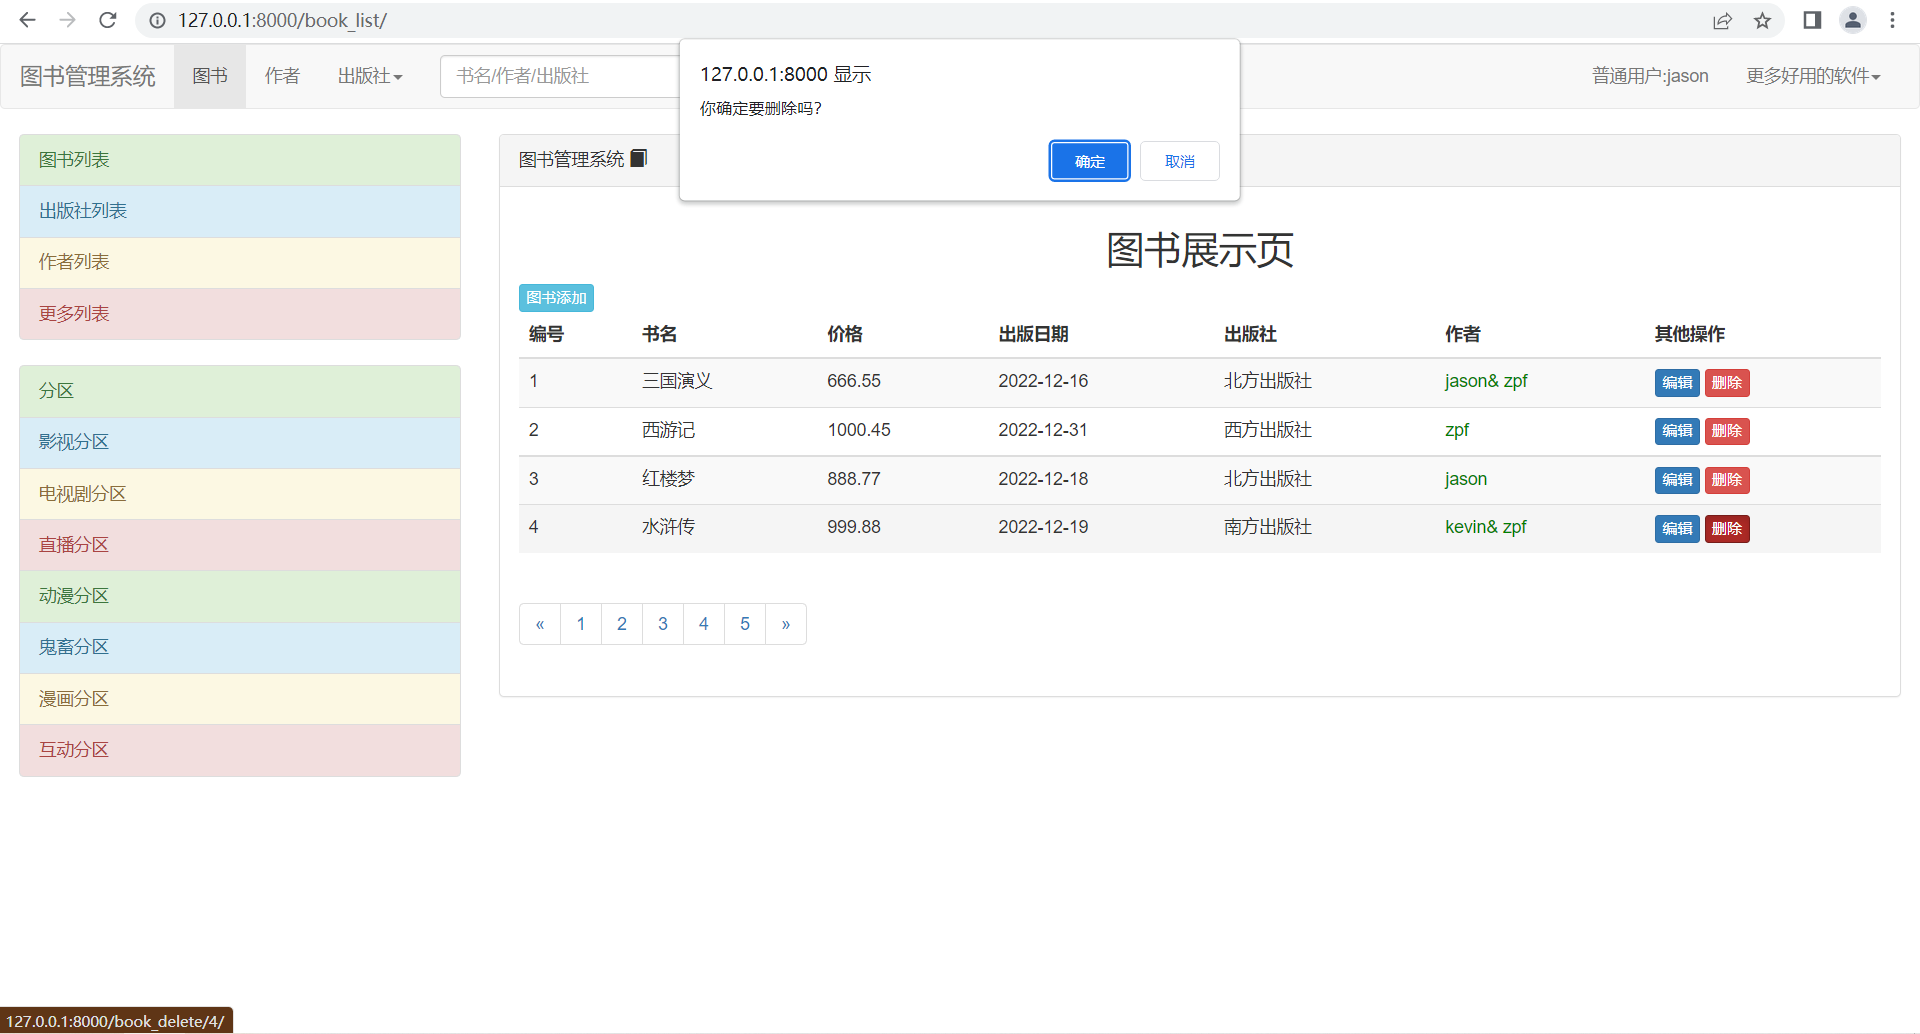The height and width of the screenshot is (1034, 1920).
Task: Go to pagination page 4
Action: point(704,624)
